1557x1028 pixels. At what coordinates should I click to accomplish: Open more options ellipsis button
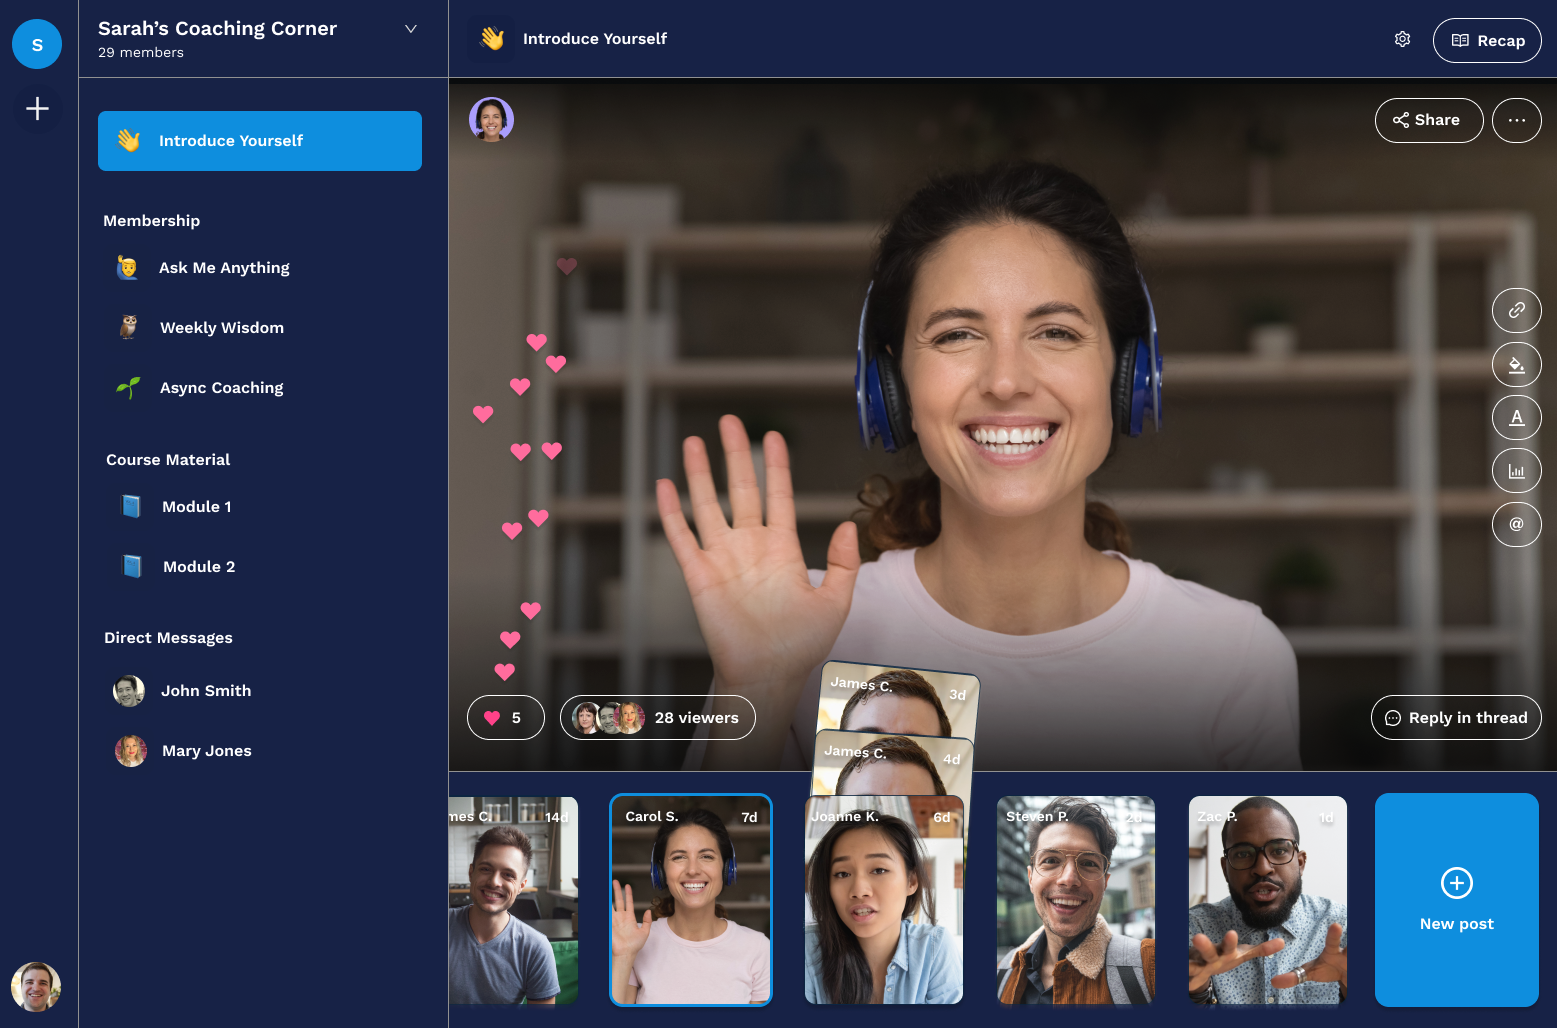(x=1517, y=120)
